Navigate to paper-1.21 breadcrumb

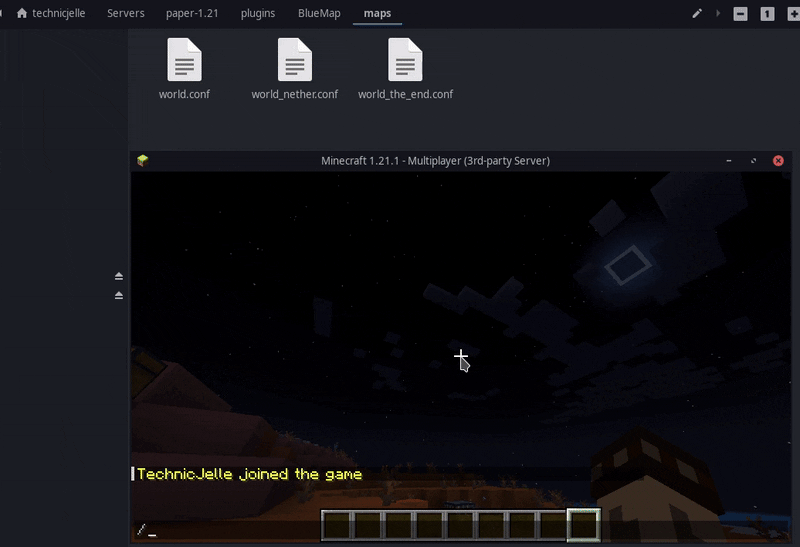(x=192, y=14)
